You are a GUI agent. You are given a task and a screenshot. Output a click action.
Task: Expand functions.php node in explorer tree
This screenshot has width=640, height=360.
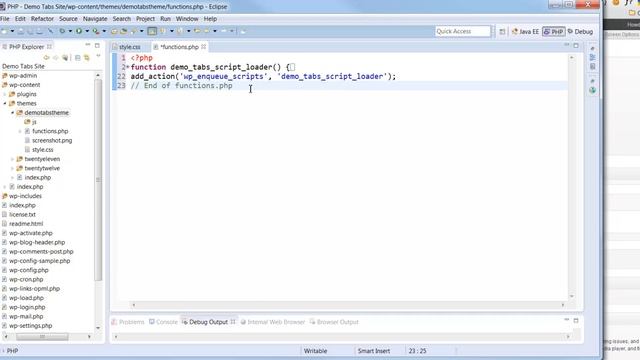click(x=20, y=131)
